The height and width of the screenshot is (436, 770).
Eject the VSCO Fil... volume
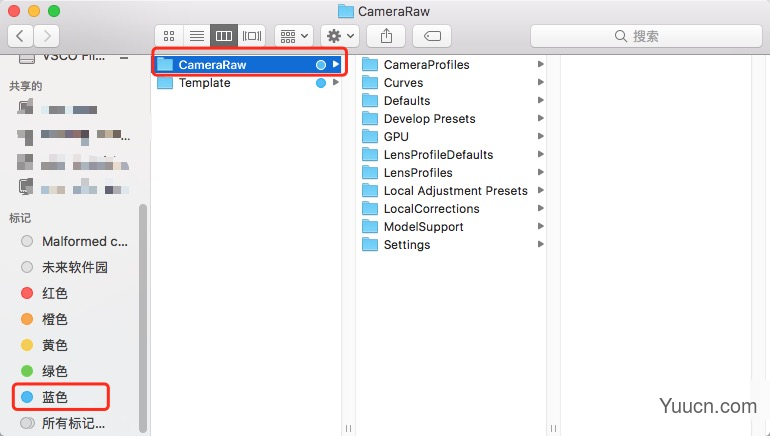124,57
